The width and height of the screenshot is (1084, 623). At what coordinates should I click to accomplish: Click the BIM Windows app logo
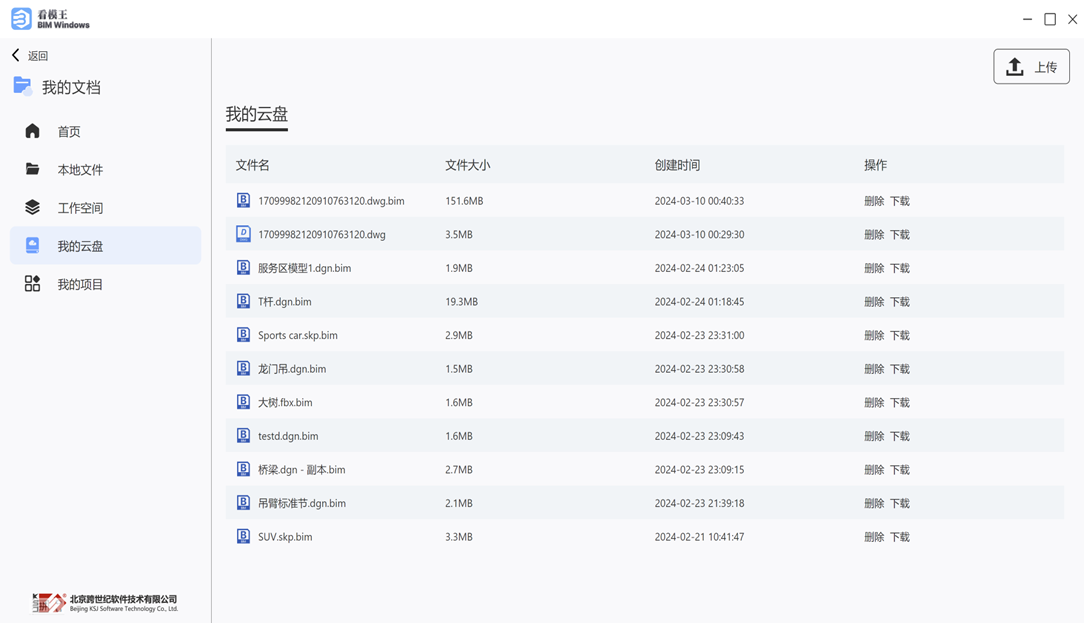coord(21,19)
